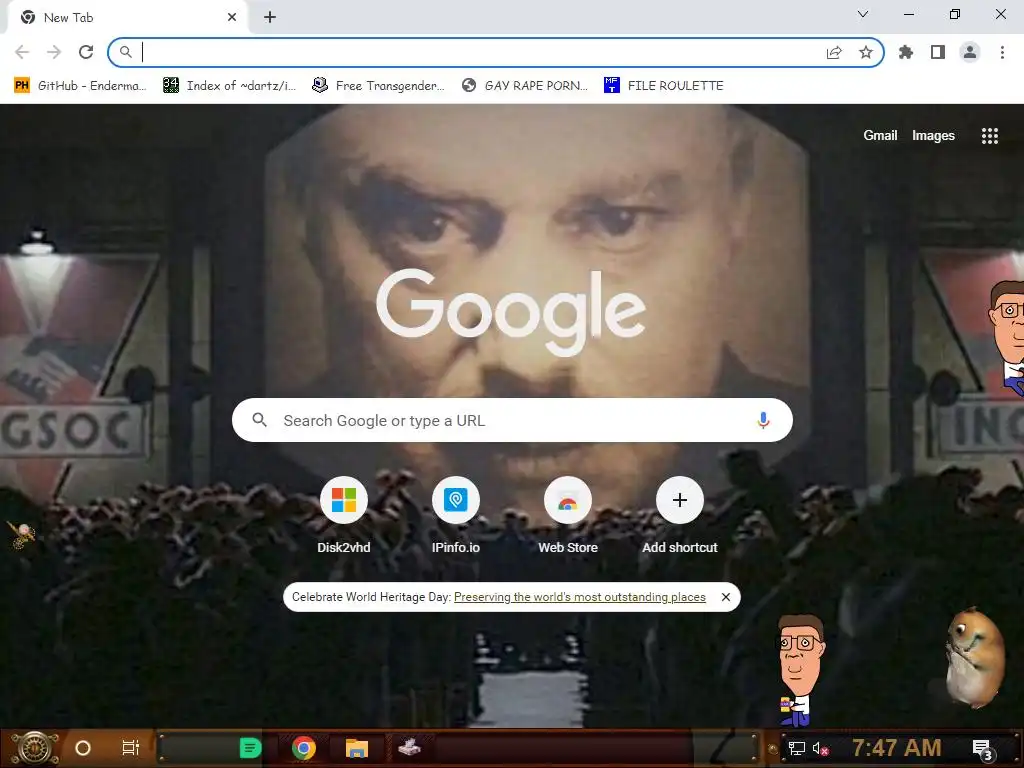
Task: Bookmark this tab with the star icon
Action: (x=866, y=52)
